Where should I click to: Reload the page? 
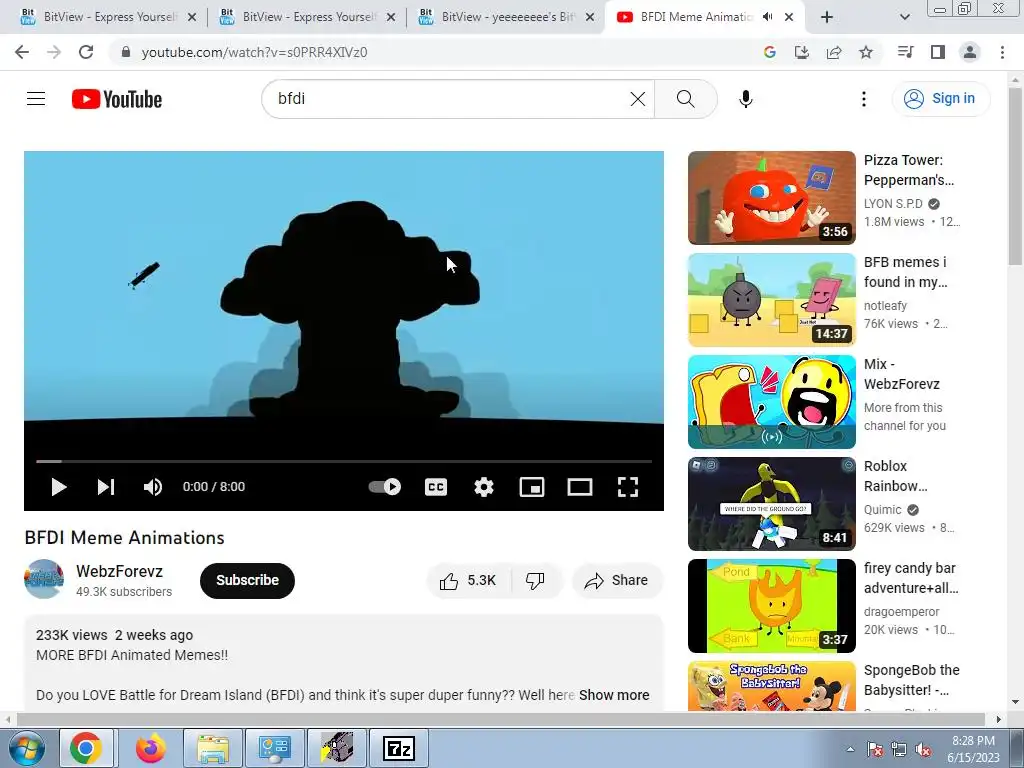pyautogui.click(x=86, y=52)
